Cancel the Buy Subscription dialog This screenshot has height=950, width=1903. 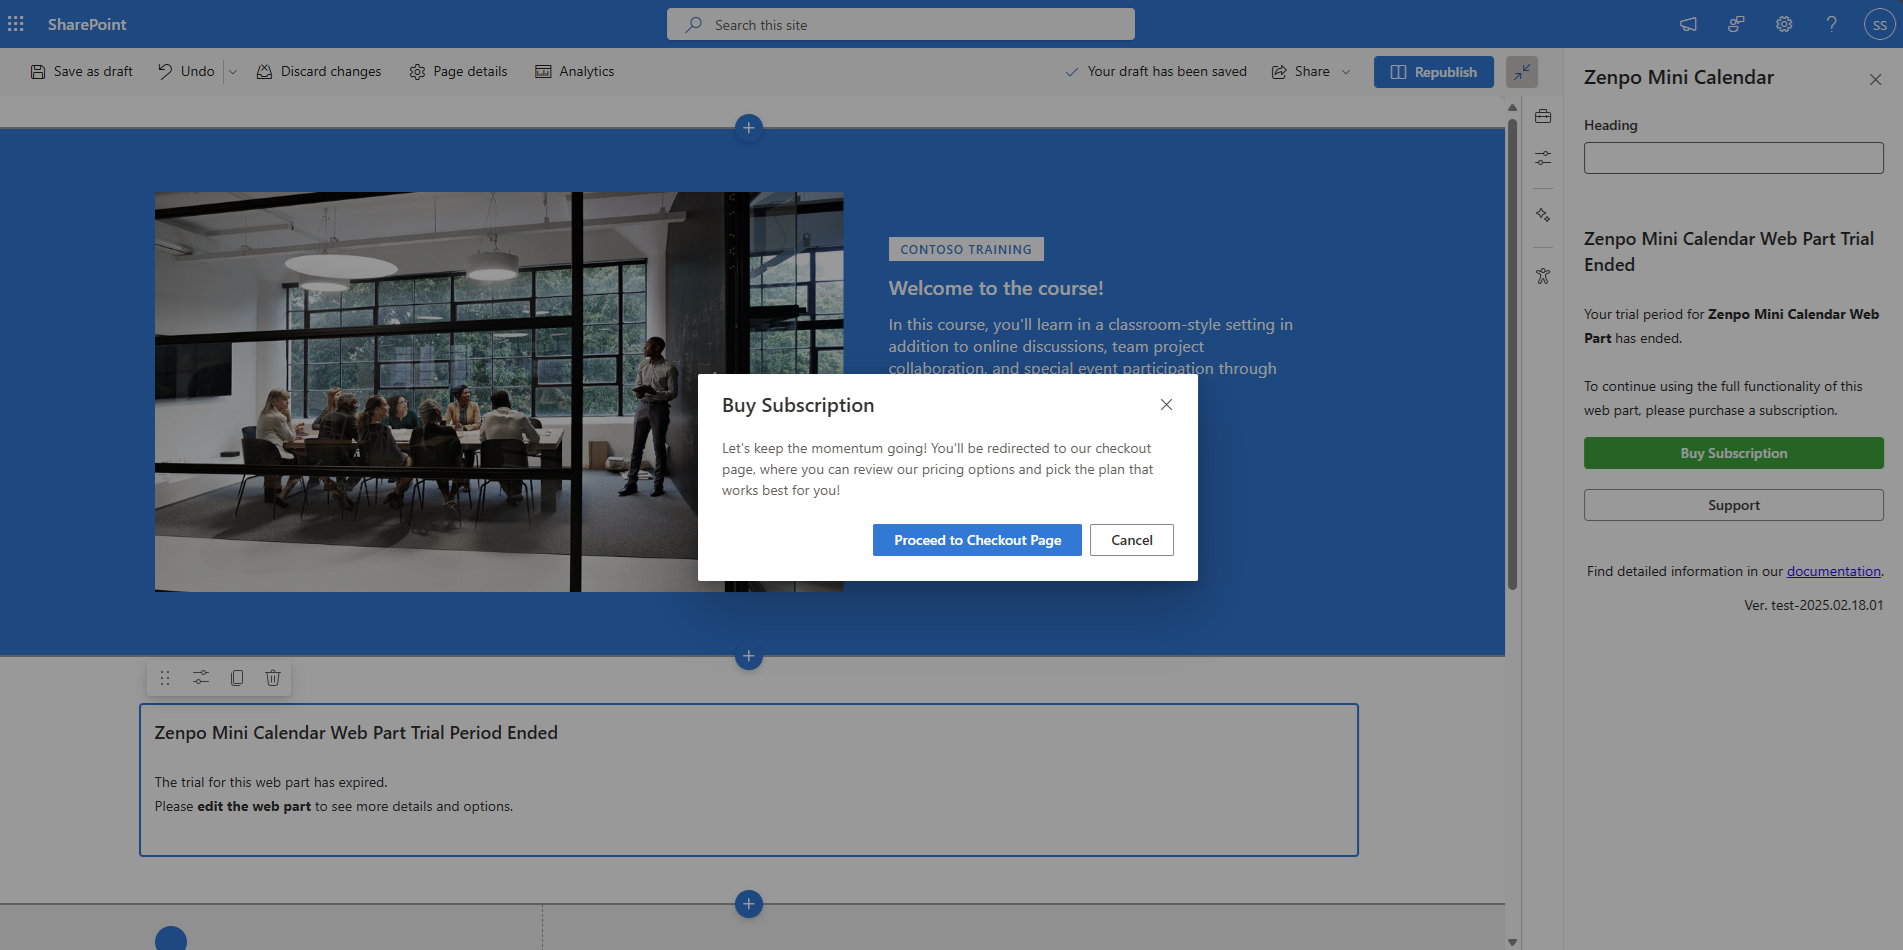1131,540
